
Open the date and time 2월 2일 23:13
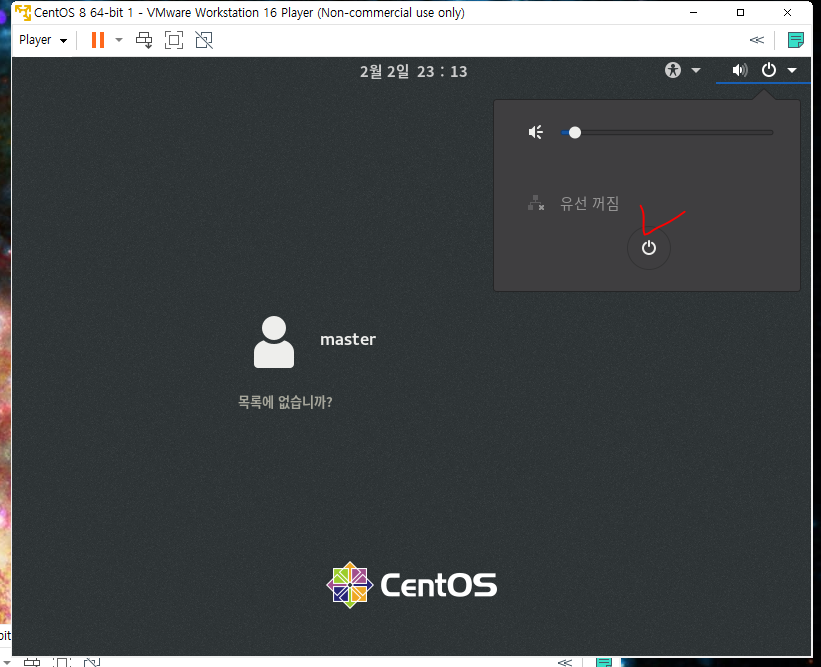413,71
